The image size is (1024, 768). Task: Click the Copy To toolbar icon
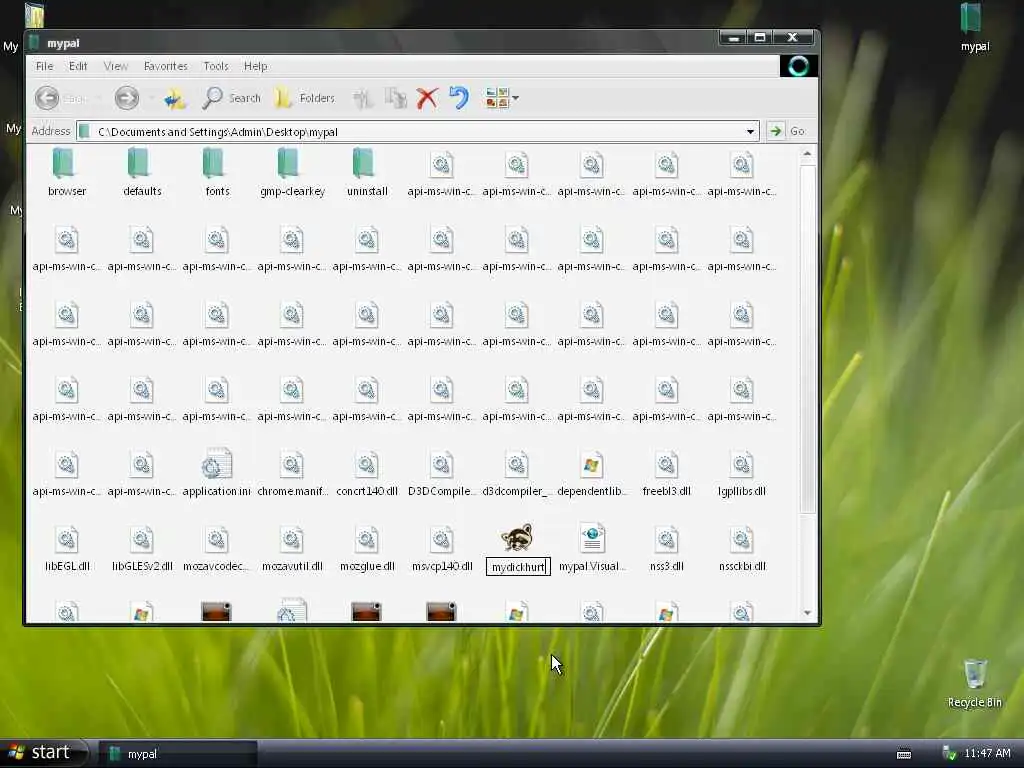click(396, 98)
